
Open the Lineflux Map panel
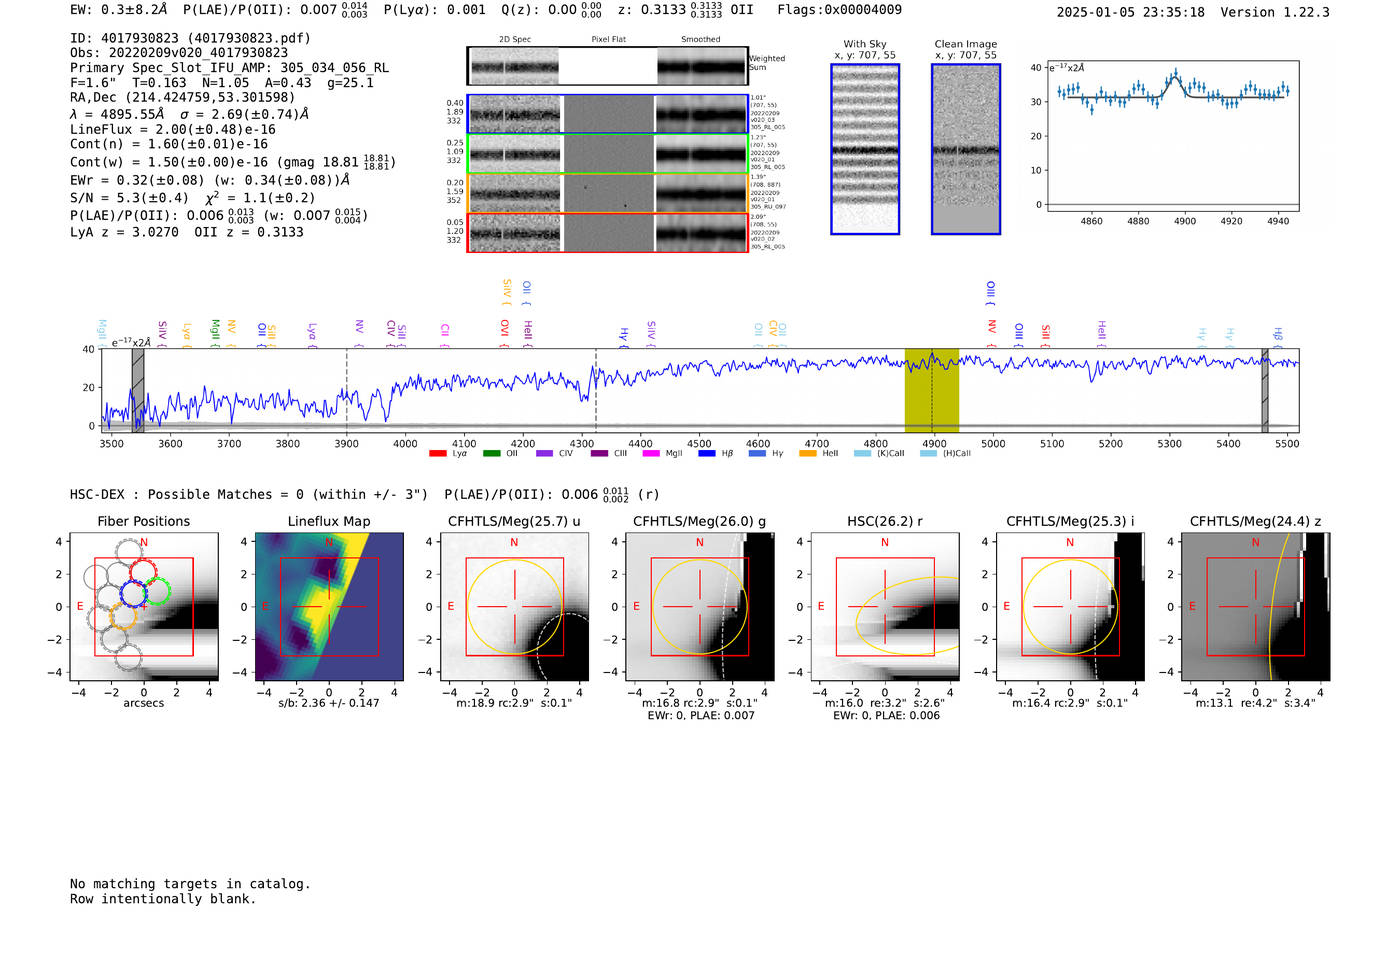[329, 607]
